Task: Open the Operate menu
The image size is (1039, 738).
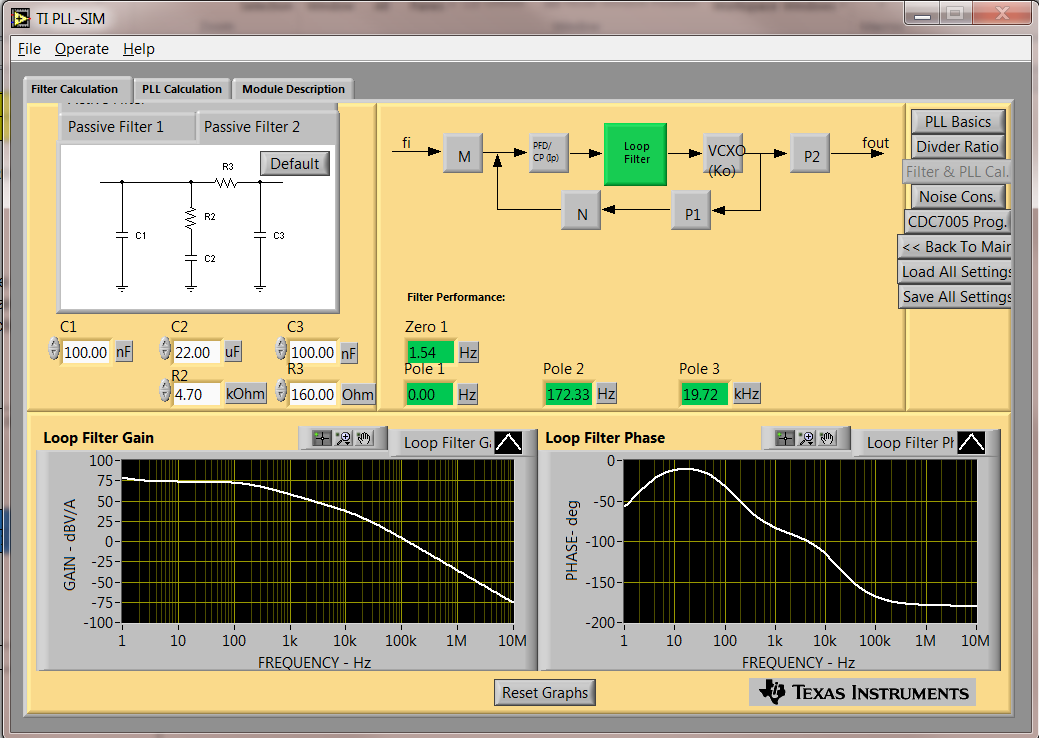Action: (82, 49)
